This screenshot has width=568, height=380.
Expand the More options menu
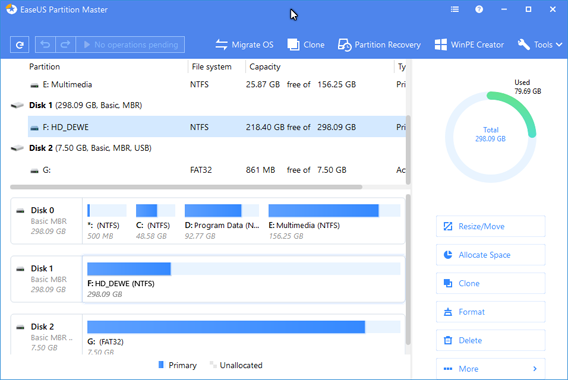click(x=490, y=369)
